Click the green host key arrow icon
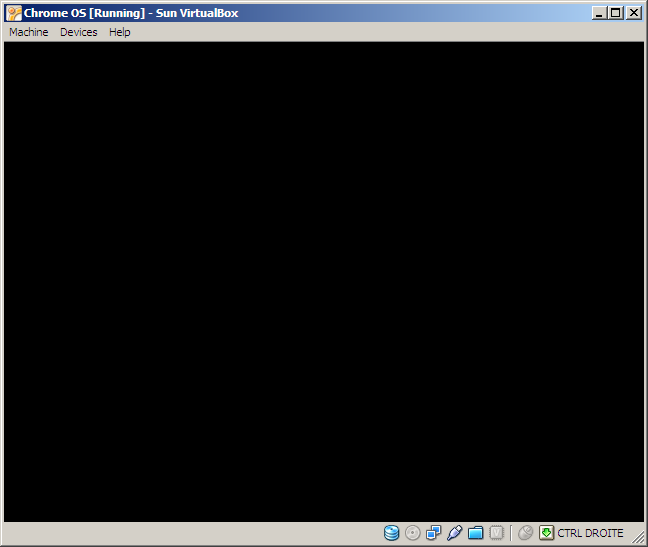Viewport: 648px width, 547px height. point(546,533)
